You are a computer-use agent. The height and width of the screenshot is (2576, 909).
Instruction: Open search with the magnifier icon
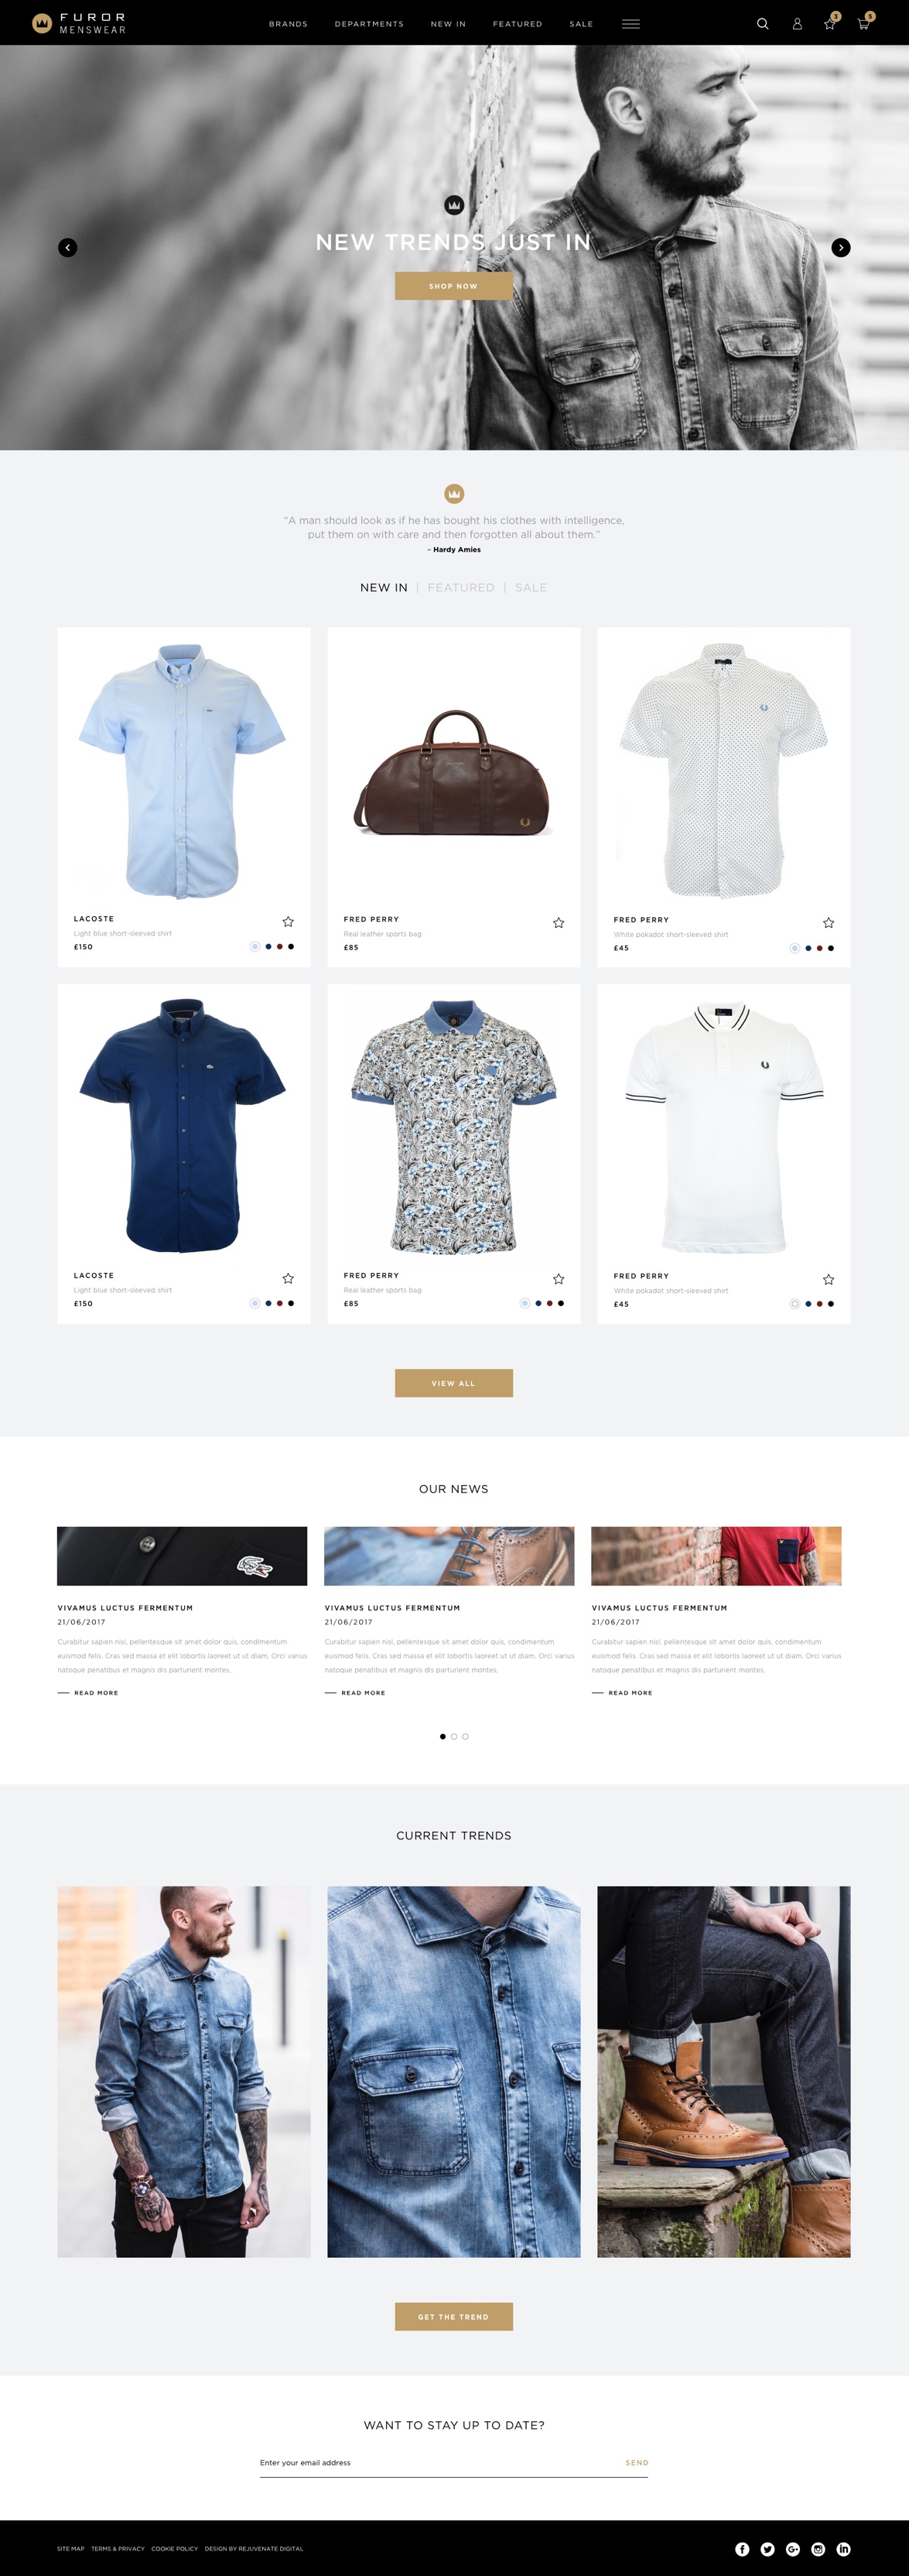point(763,24)
